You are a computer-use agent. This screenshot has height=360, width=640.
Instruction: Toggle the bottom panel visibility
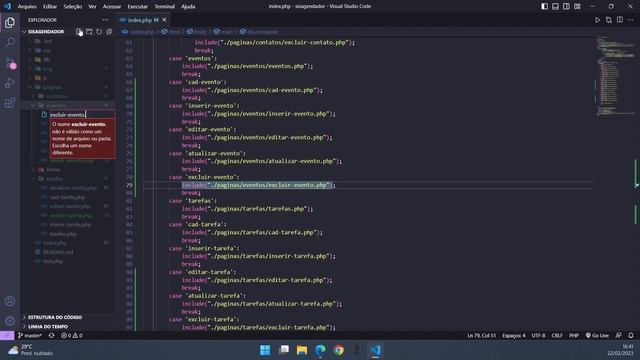click(x=556, y=6)
